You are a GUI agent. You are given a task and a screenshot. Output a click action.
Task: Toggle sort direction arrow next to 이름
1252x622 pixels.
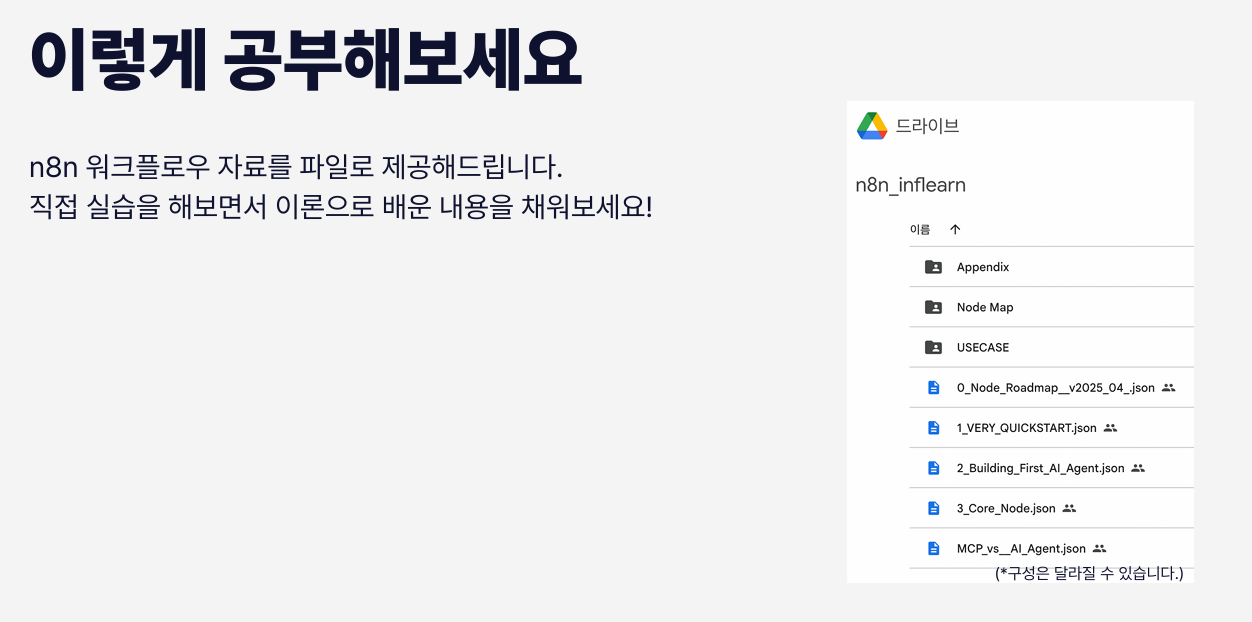coord(955,229)
